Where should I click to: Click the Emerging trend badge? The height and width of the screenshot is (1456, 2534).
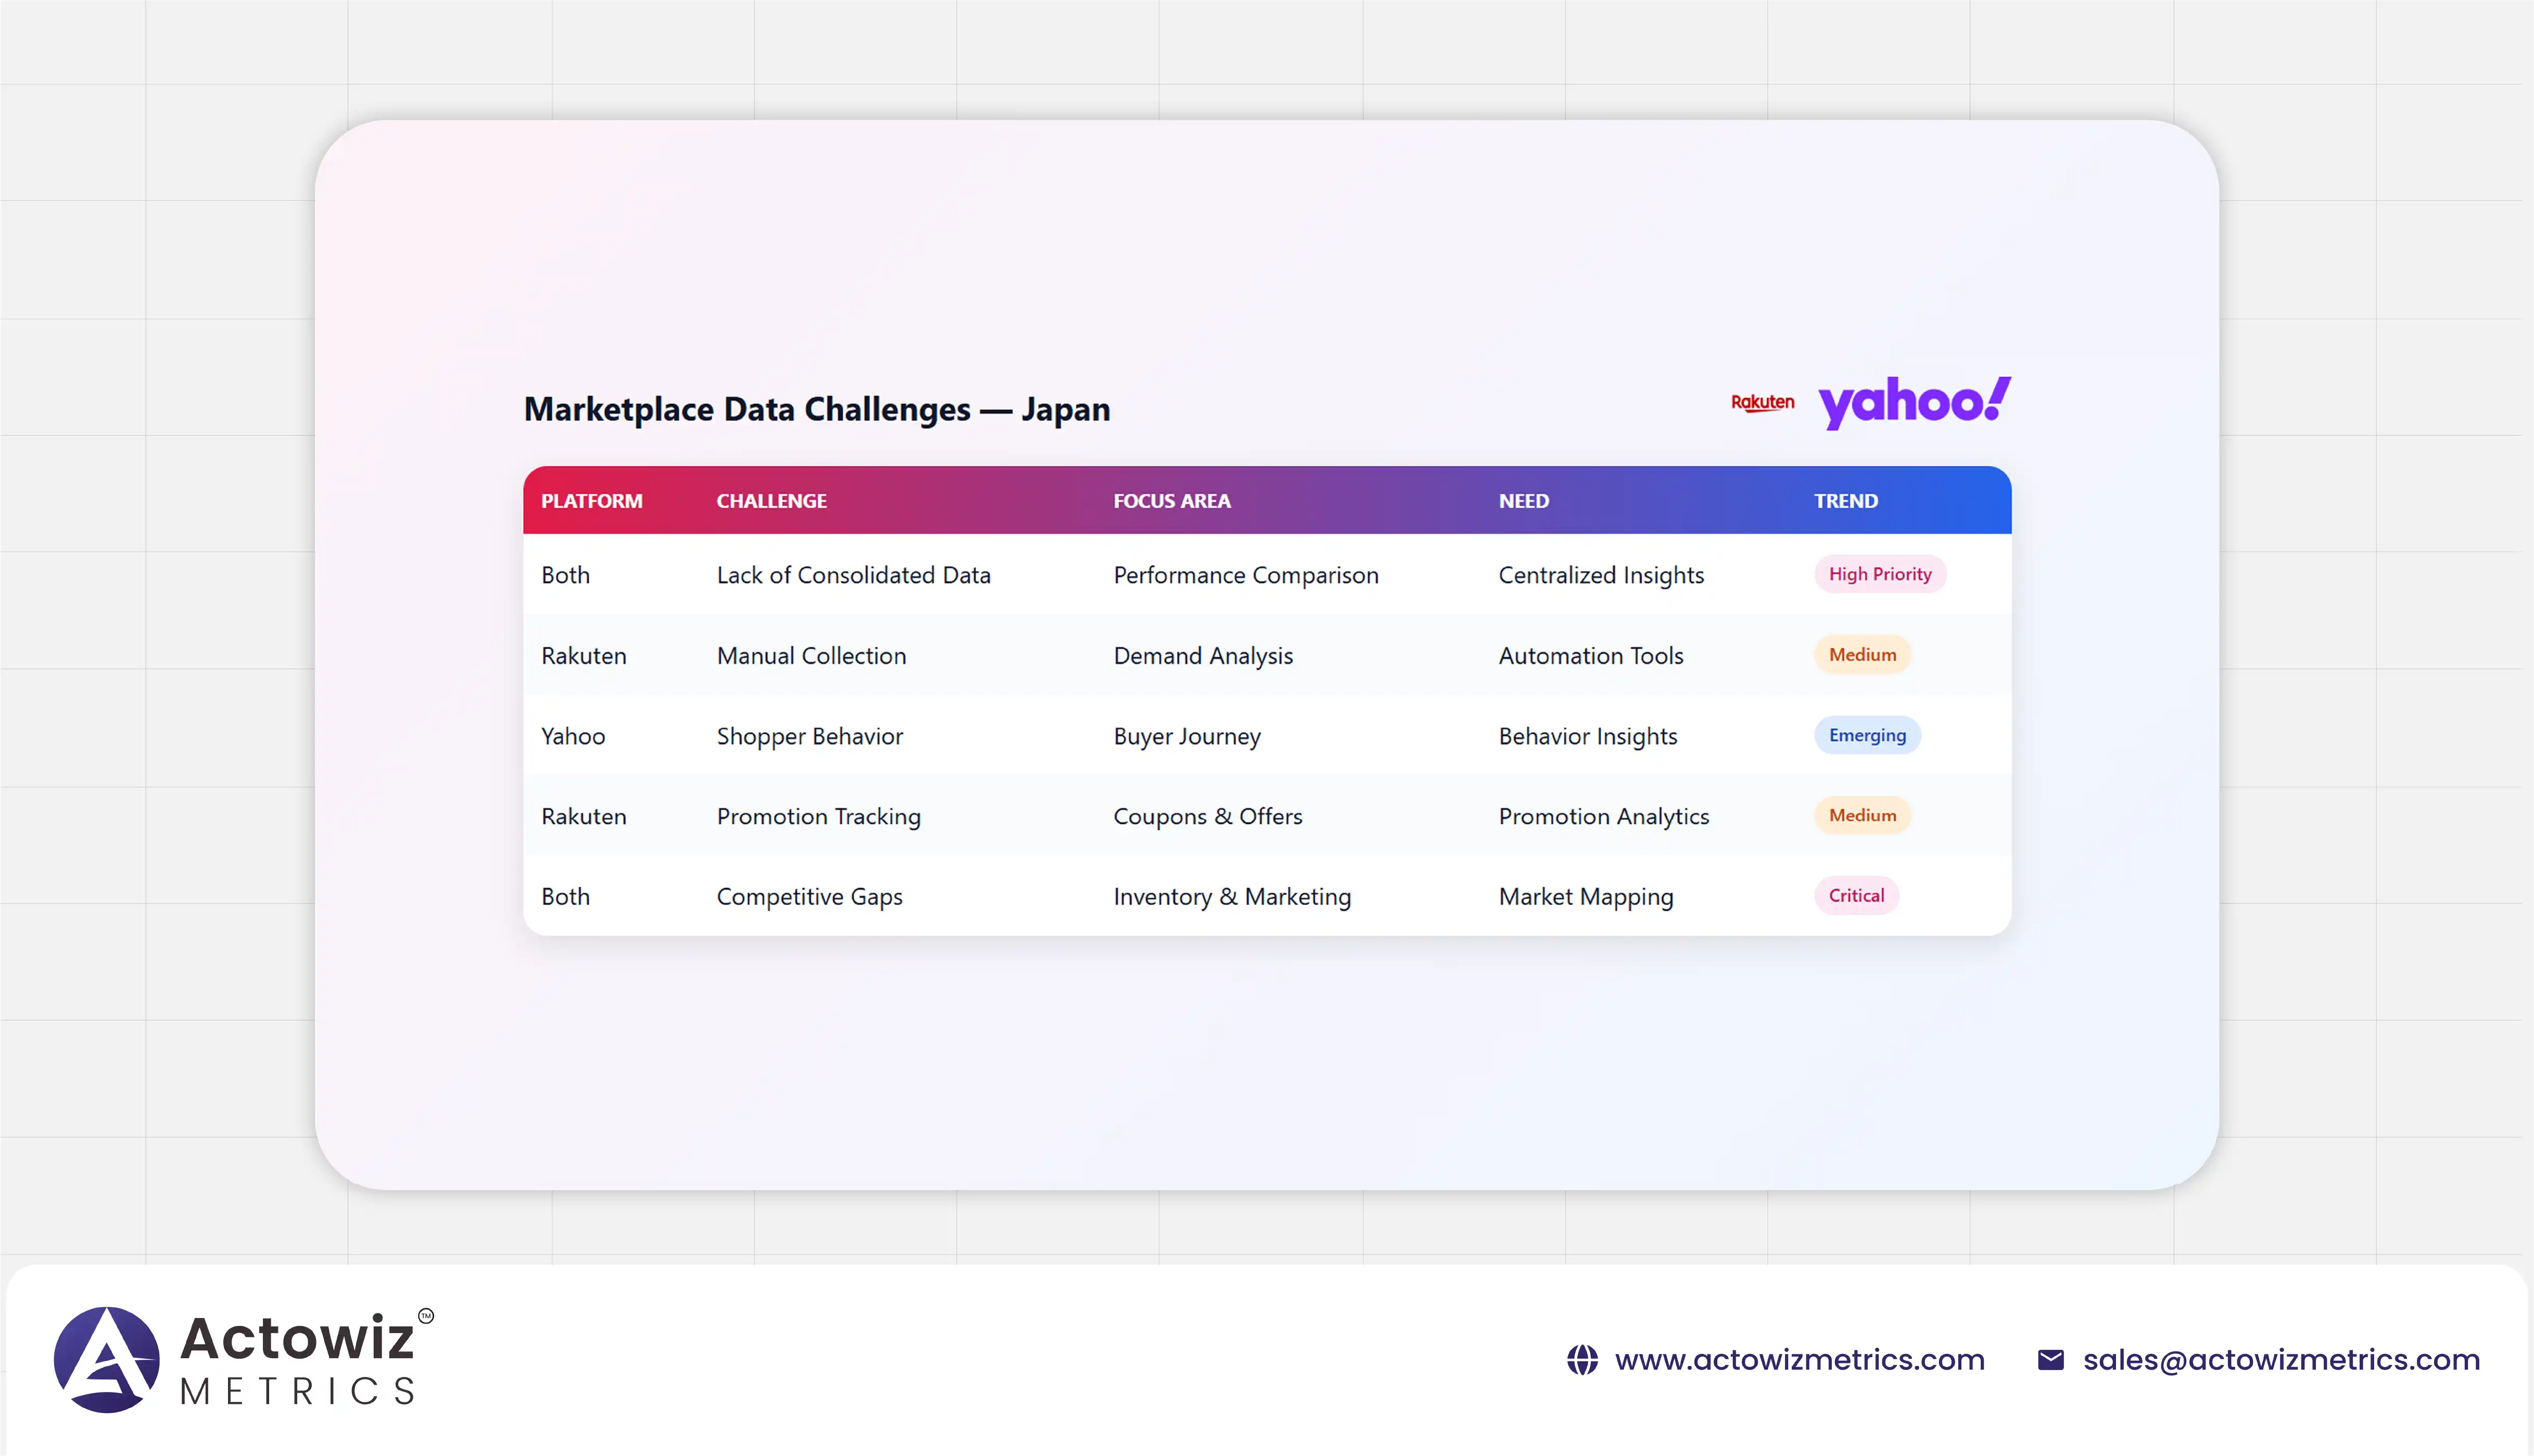point(1866,735)
